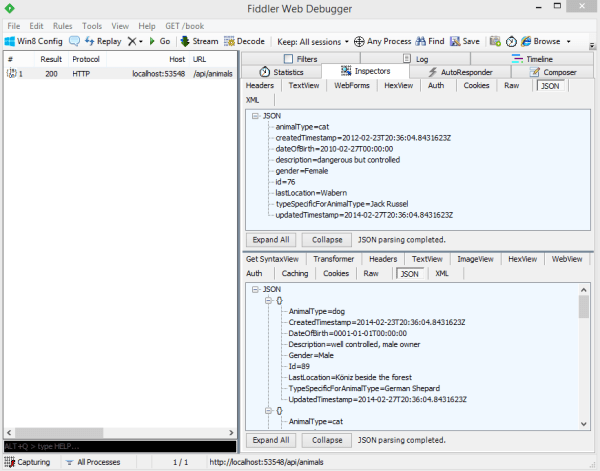Open the View menu
Image resolution: width=600 pixels, height=471 pixels.
[x=120, y=26]
